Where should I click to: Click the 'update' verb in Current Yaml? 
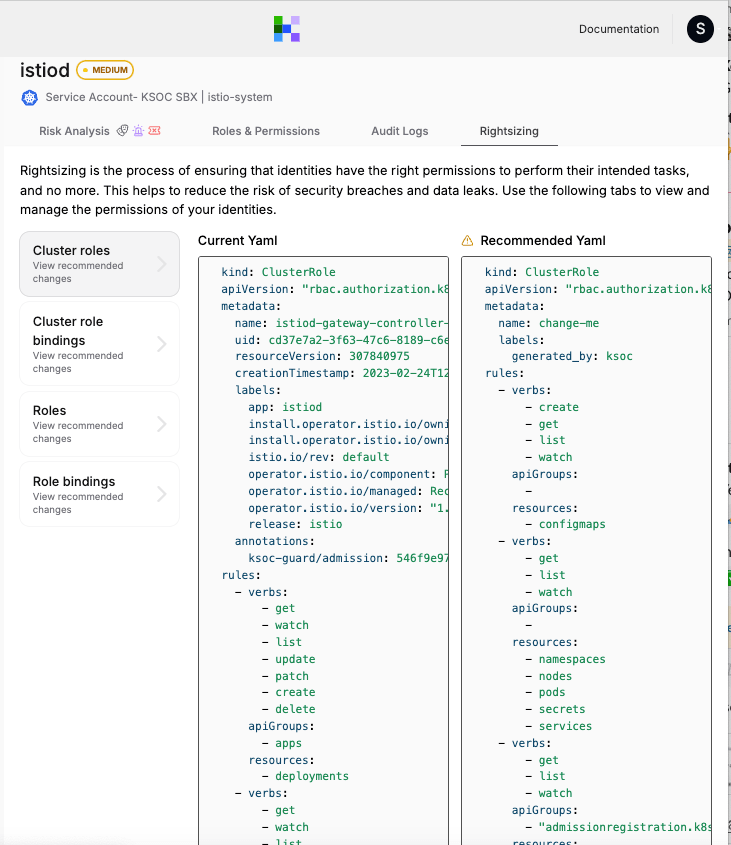pos(295,659)
